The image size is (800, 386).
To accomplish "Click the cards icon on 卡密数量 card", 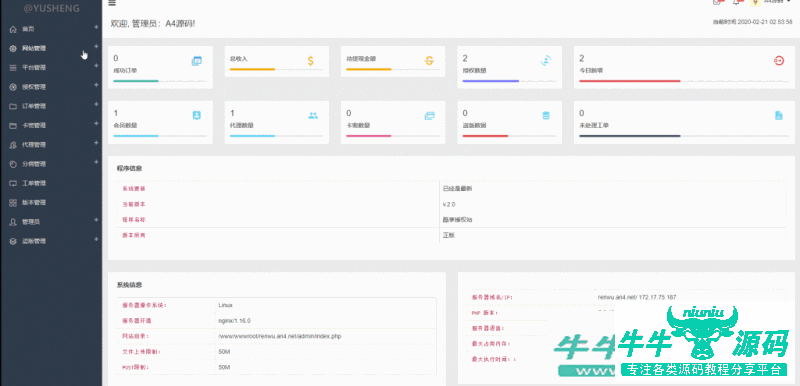I will [x=430, y=116].
